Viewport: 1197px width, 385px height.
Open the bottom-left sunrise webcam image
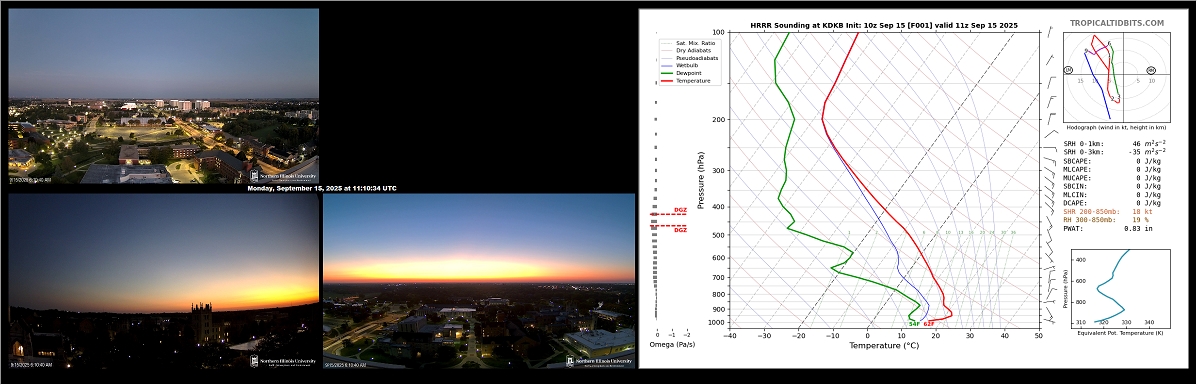click(x=163, y=281)
